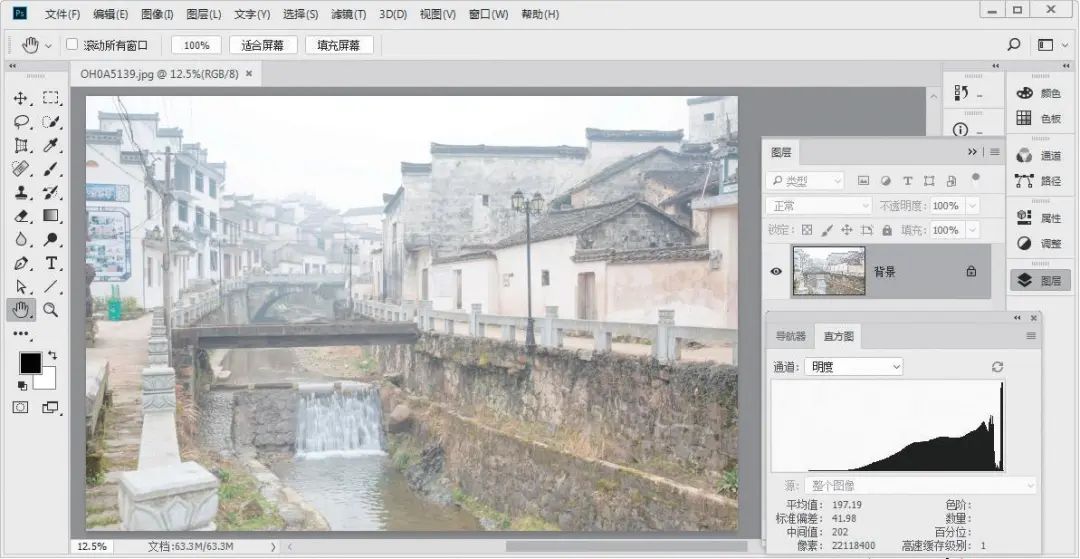Refresh the histogram with the circular arrow icon
1080x559 pixels.
[x=997, y=367]
